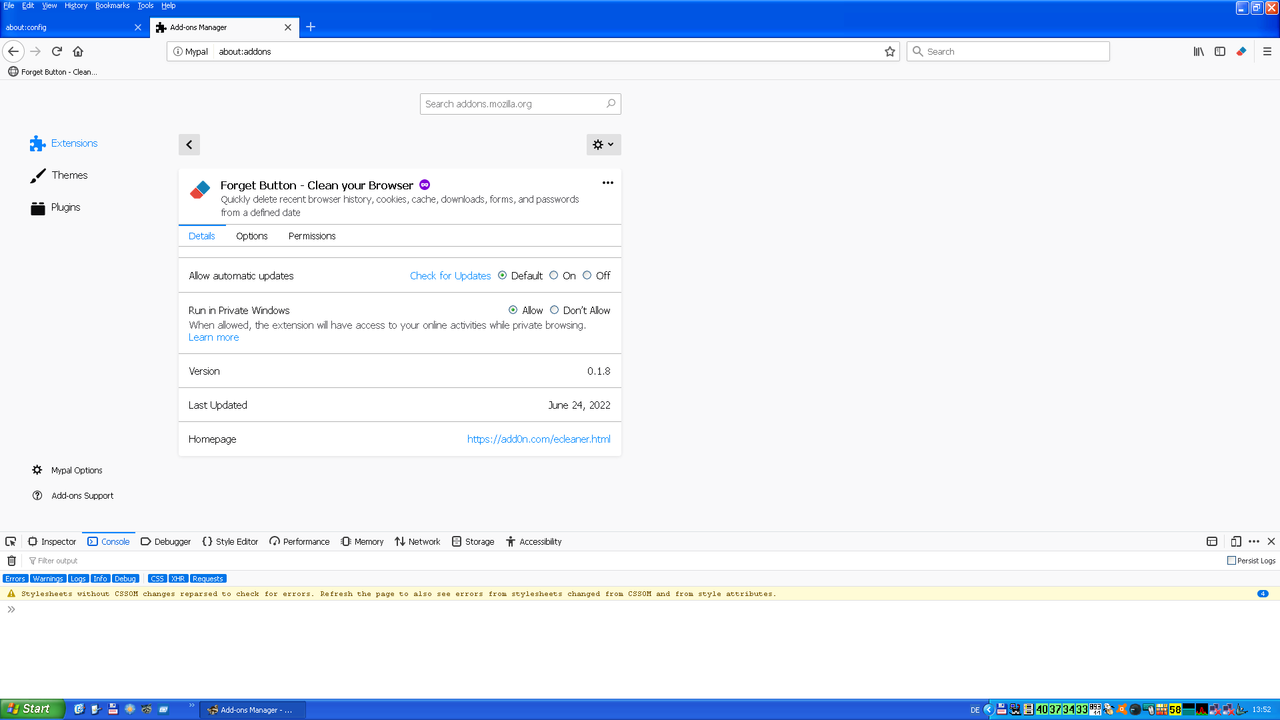Open the gear tools dropdown for add-ons
The image size is (1280, 720).
point(604,144)
